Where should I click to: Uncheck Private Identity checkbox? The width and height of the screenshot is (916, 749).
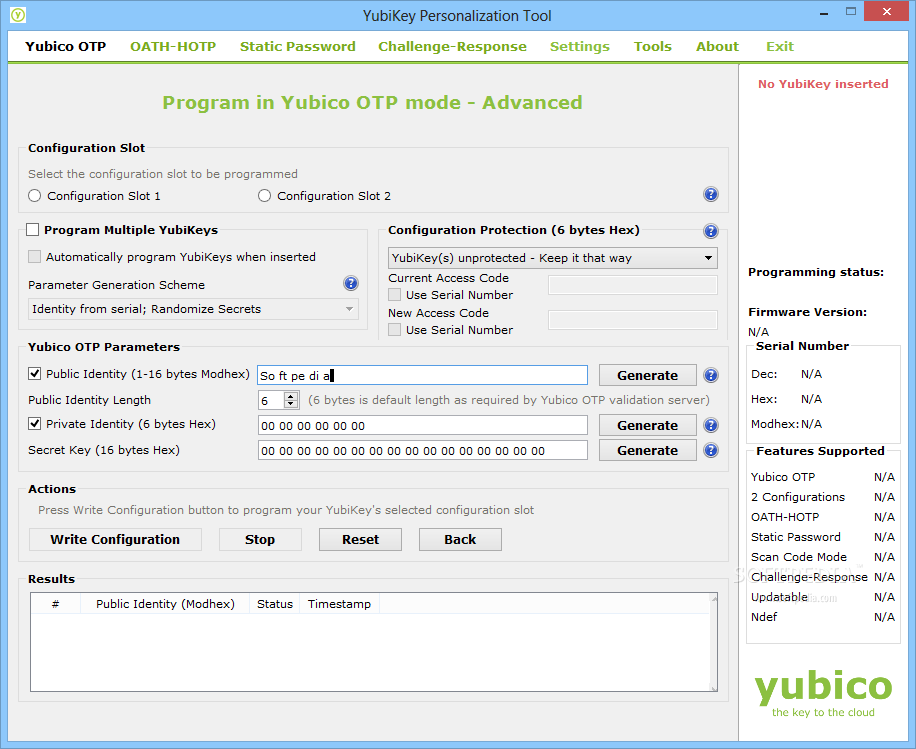click(x=34, y=424)
